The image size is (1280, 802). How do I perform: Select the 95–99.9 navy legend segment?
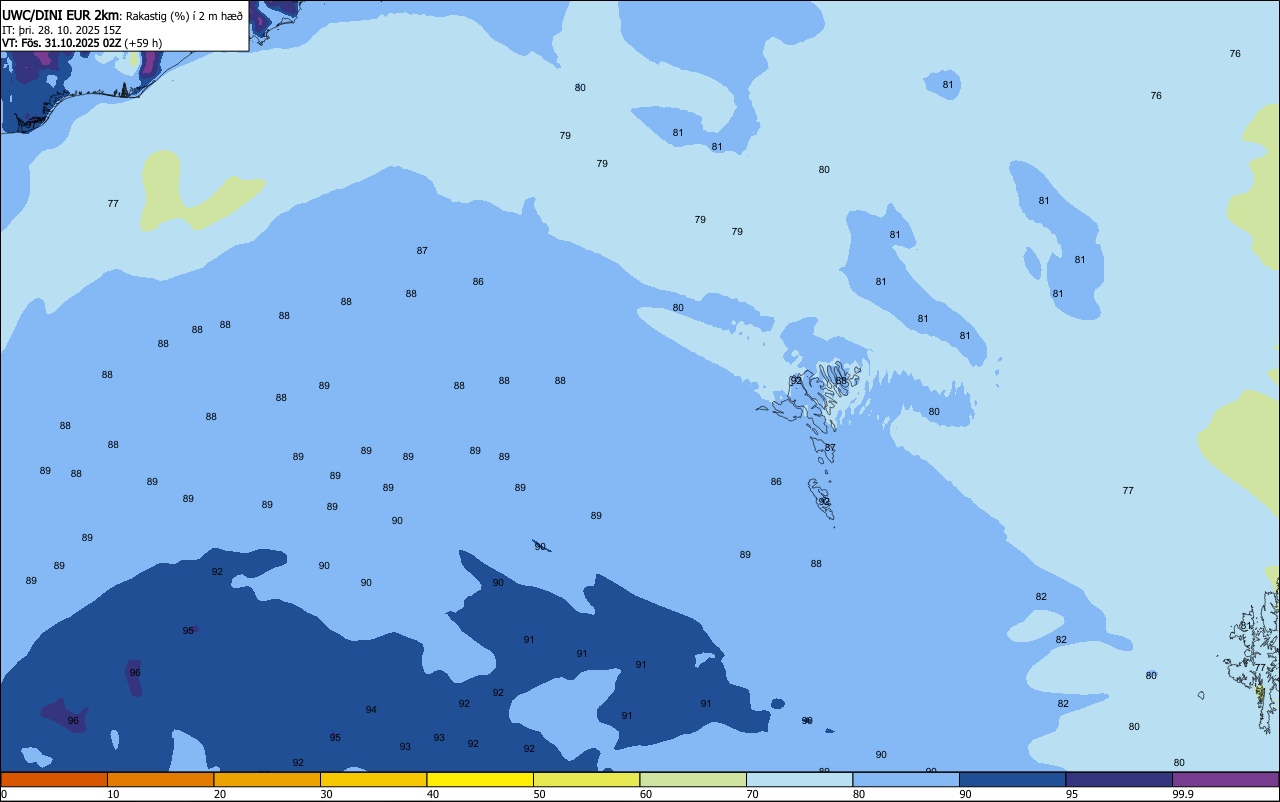(x=1119, y=779)
